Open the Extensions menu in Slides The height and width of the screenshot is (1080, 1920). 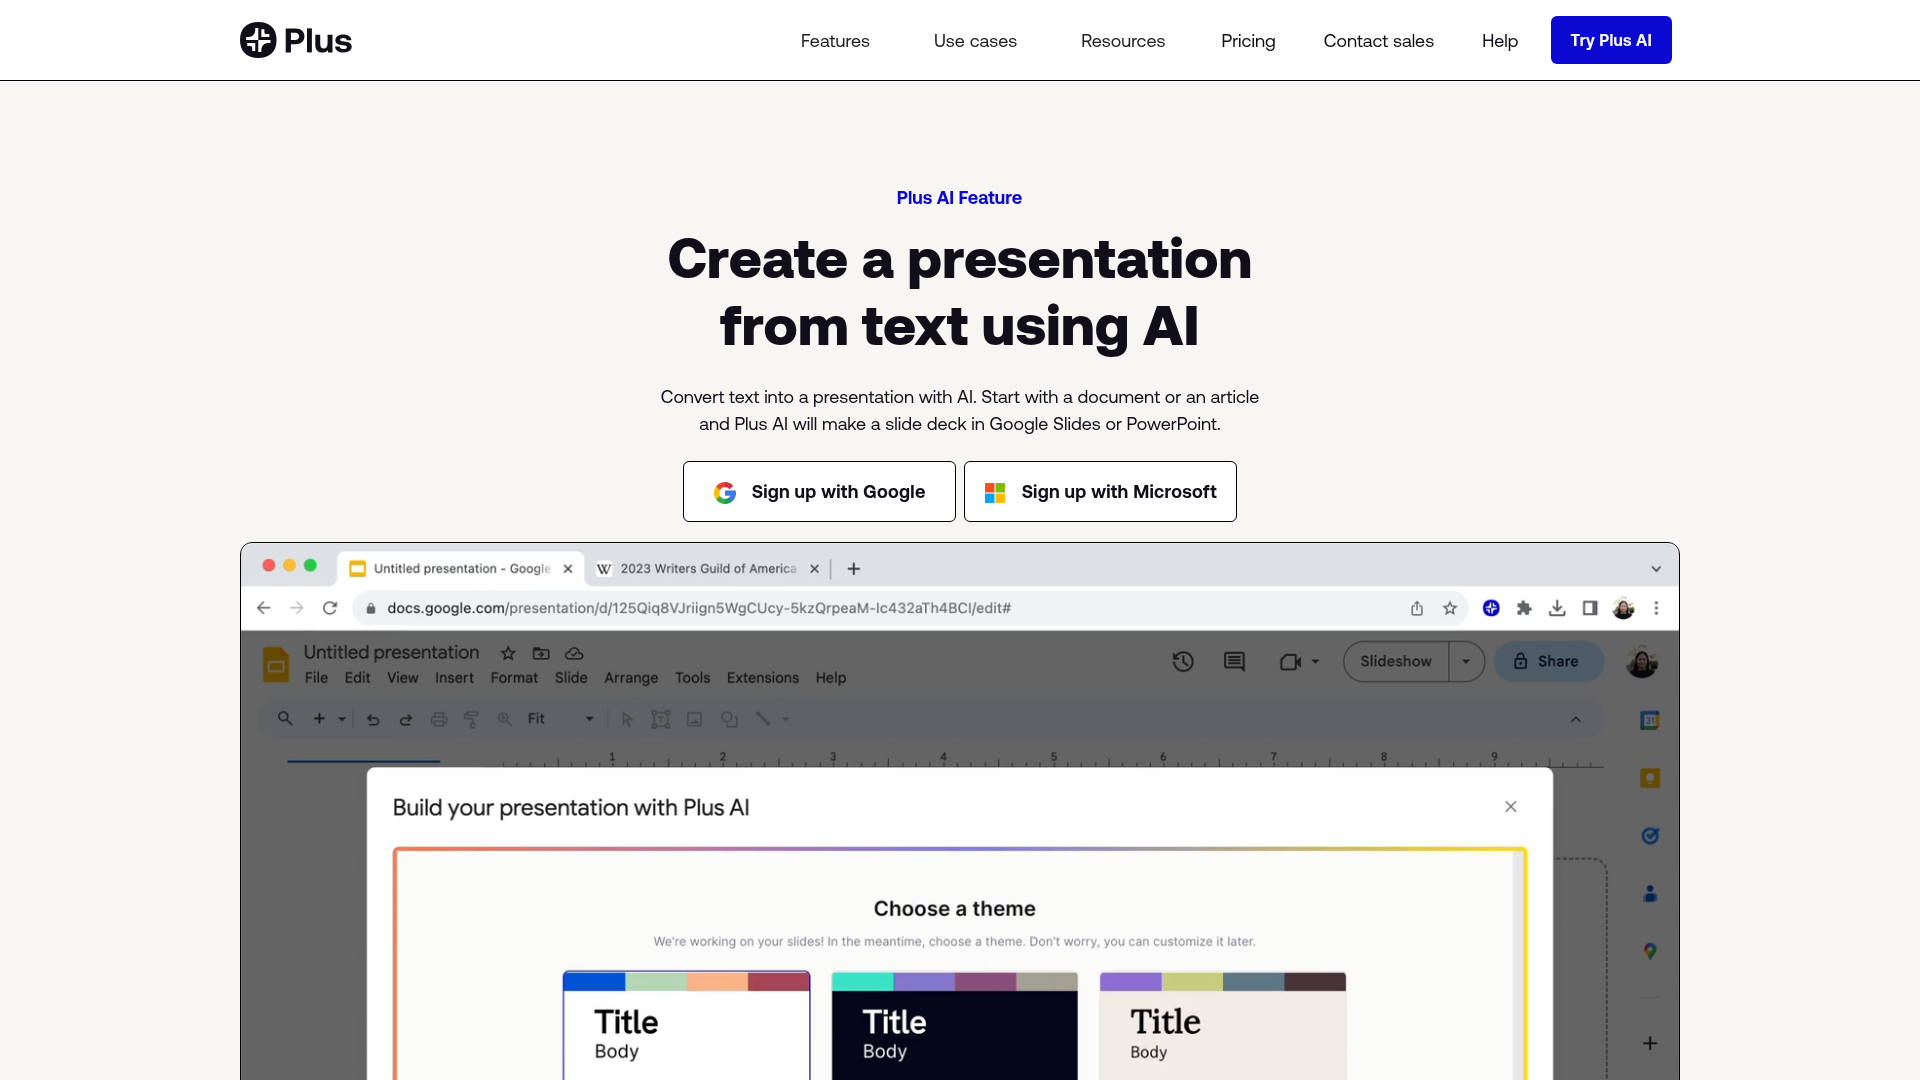point(763,678)
